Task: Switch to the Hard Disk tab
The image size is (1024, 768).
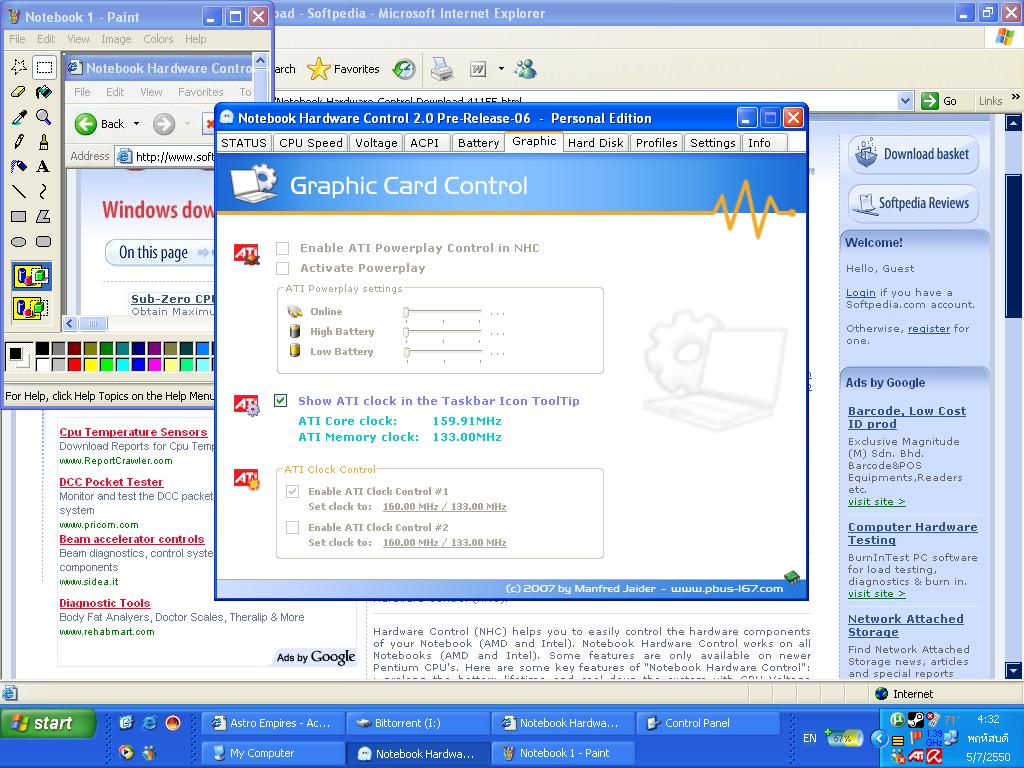Action: (596, 143)
